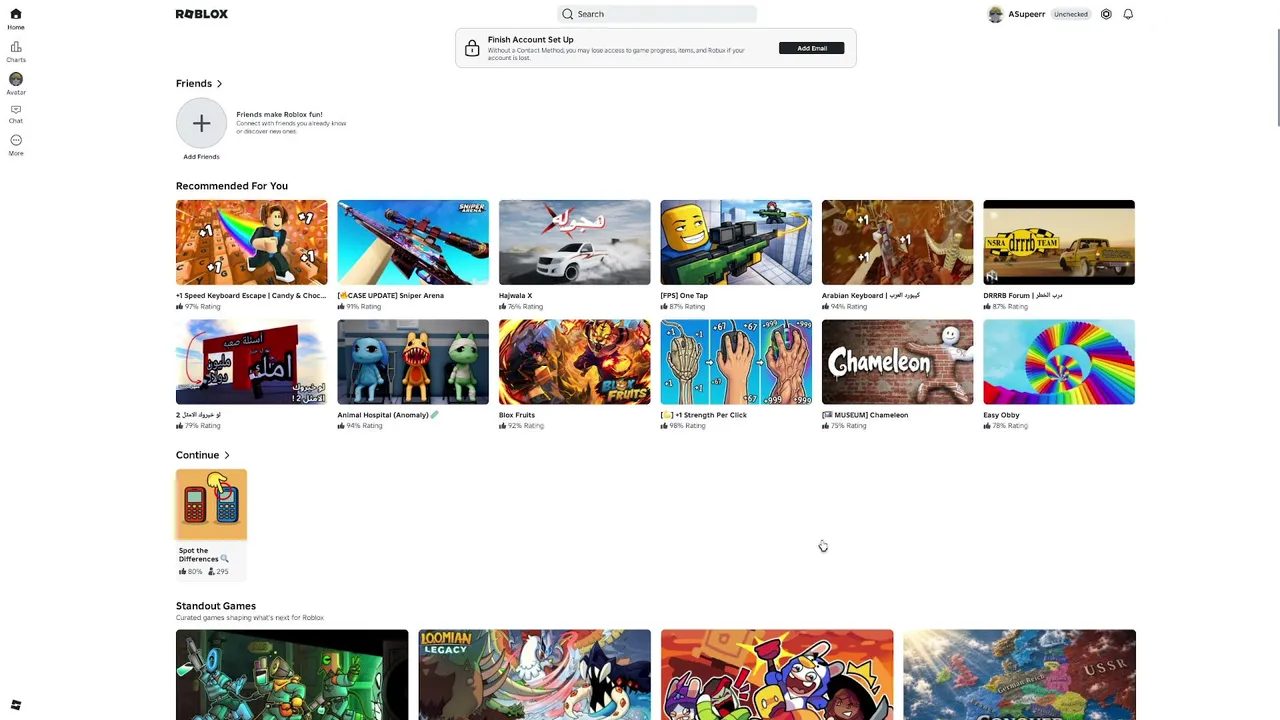Click the Add Friends label

(x=201, y=157)
